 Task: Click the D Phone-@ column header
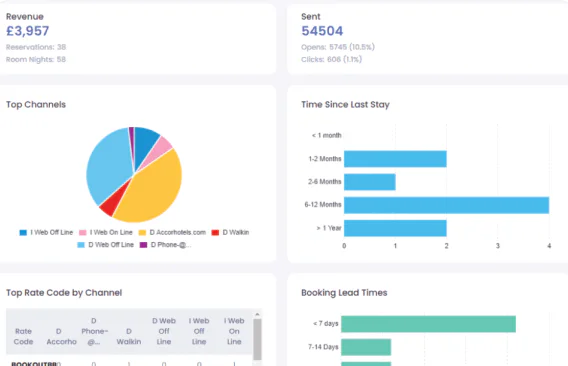click(94, 331)
